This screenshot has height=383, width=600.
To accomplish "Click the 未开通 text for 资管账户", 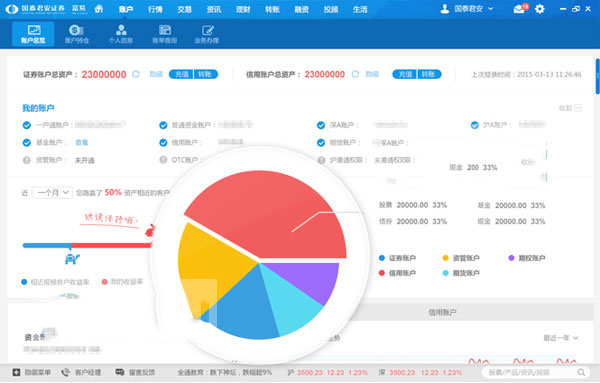I will click(x=85, y=160).
